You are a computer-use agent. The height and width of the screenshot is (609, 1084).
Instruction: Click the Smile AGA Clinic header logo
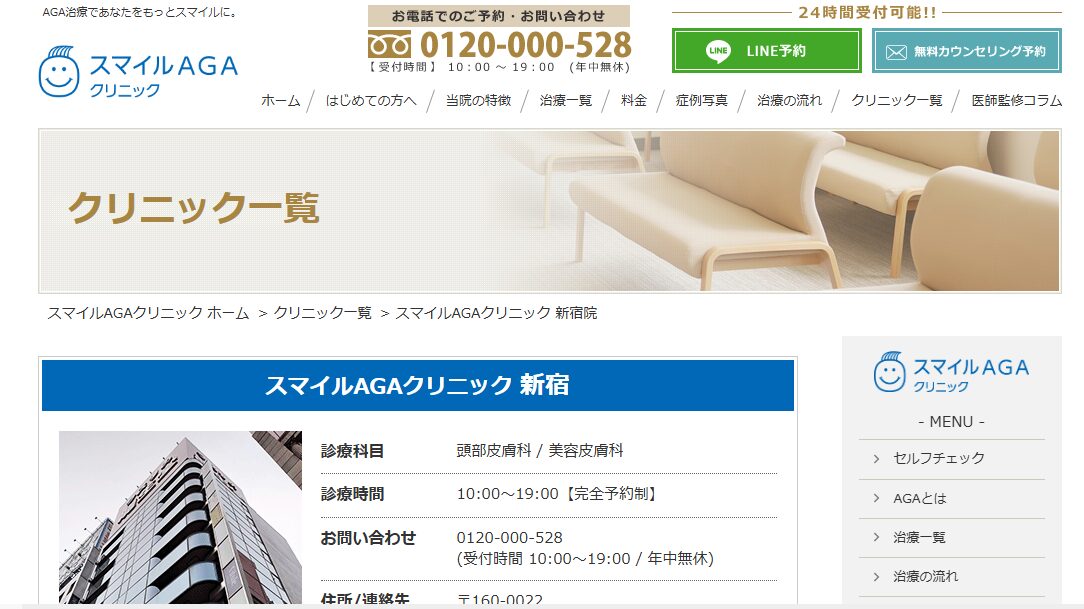point(138,72)
